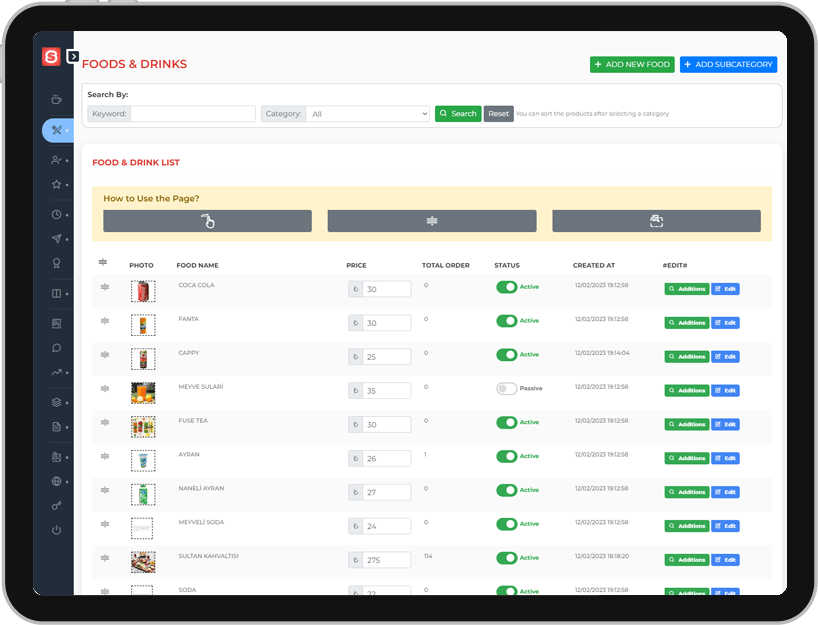The width and height of the screenshot is (818, 625).
Task: Open the document file sidebar icon
Action: [x=57, y=427]
